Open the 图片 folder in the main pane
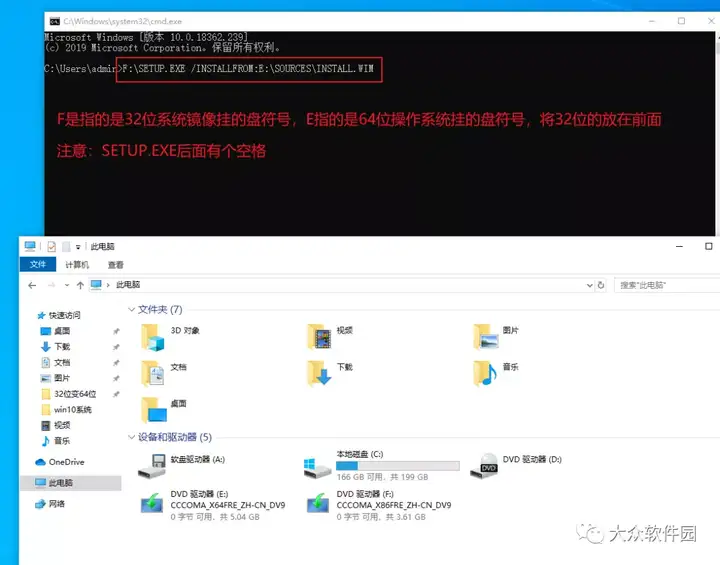 click(x=485, y=337)
